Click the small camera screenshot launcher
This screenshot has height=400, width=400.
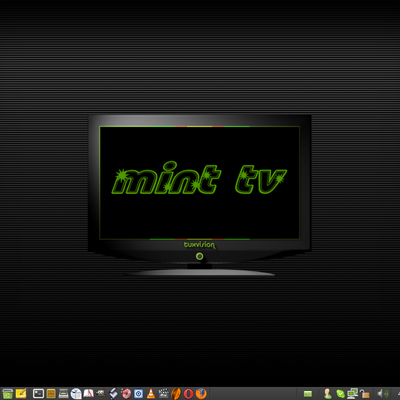point(100,394)
